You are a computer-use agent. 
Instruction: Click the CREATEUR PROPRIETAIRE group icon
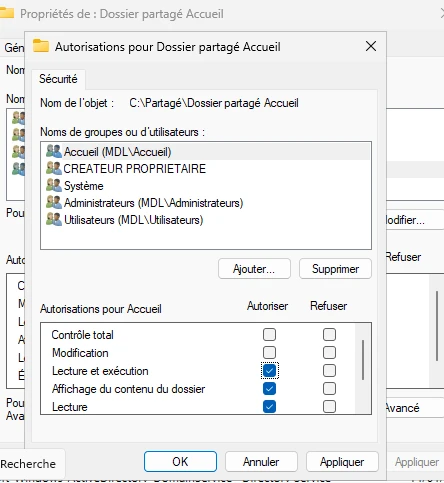tap(54, 168)
